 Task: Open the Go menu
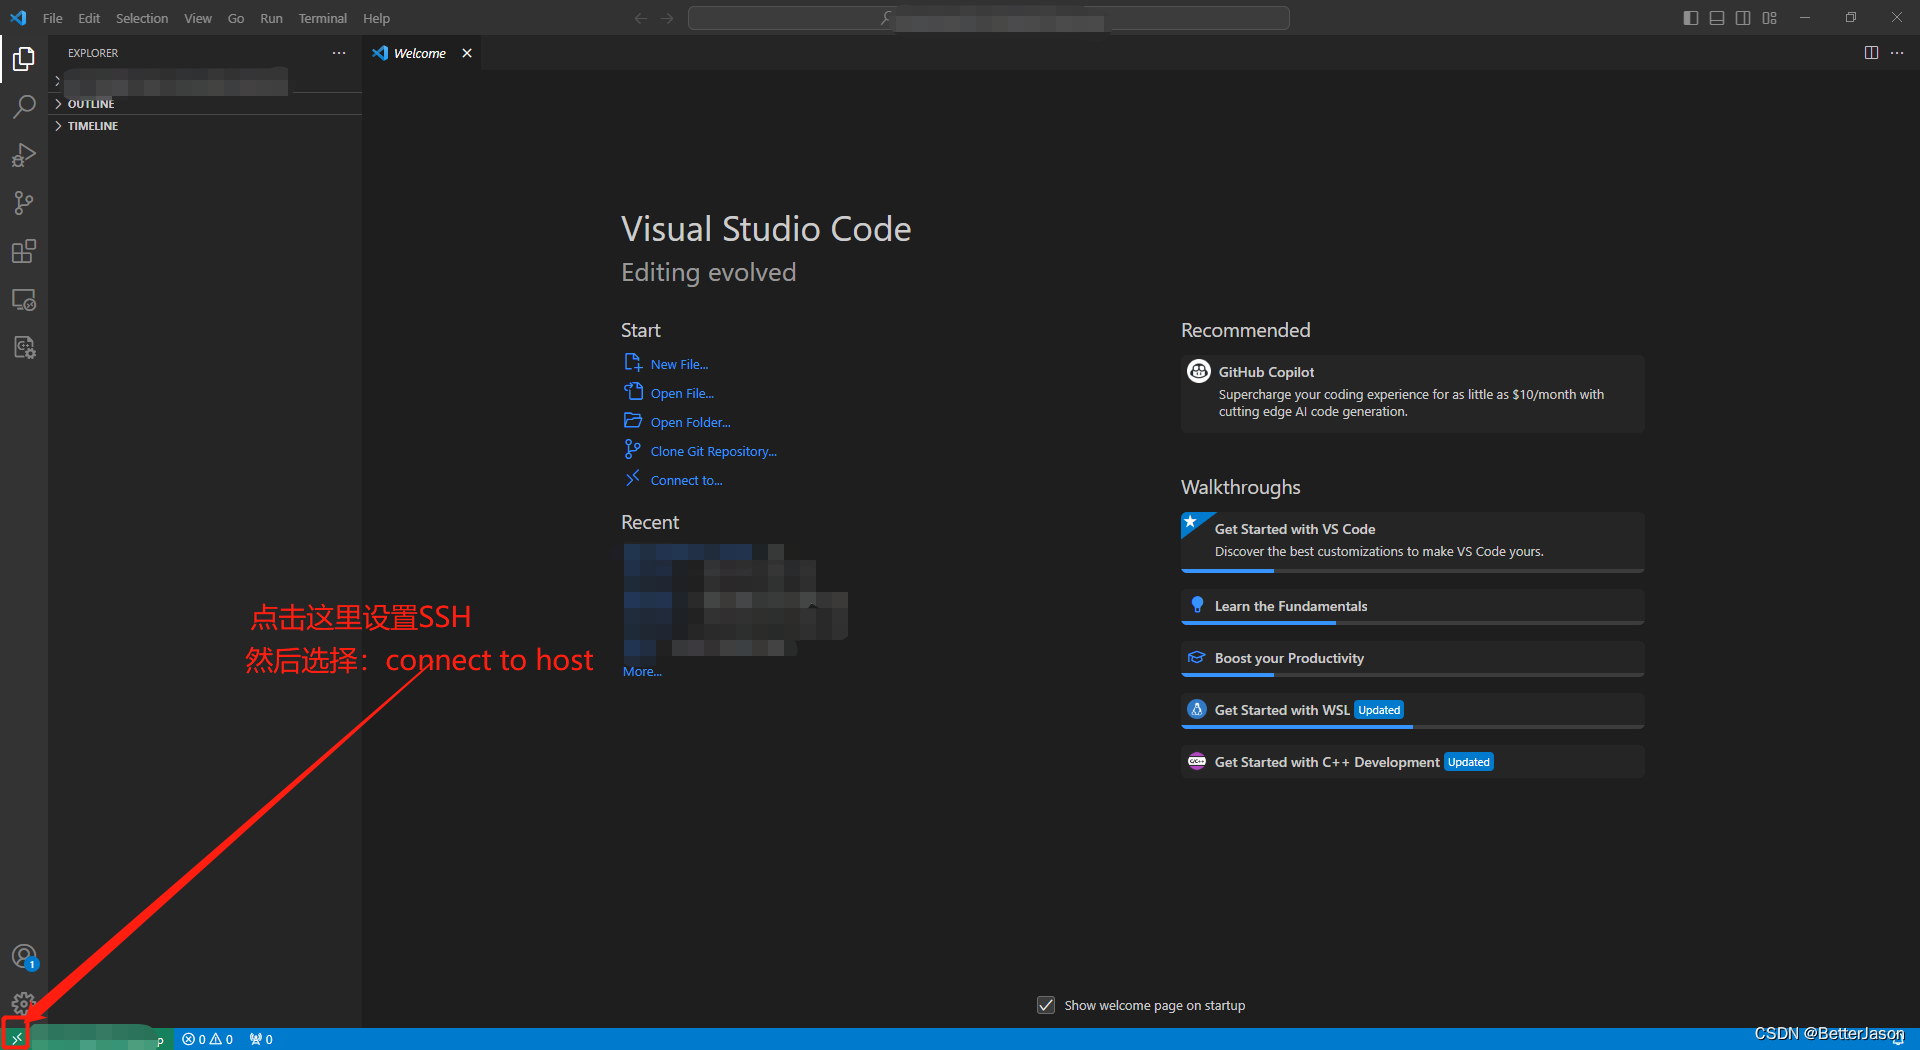point(236,18)
